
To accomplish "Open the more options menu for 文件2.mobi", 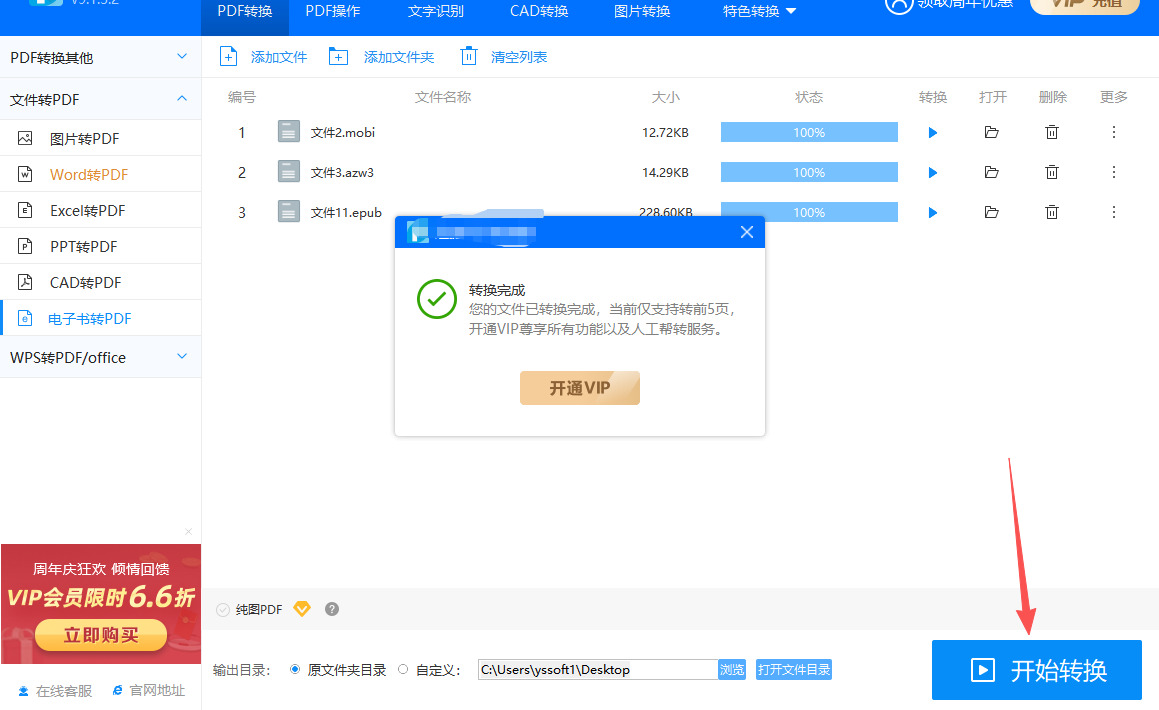I will 1114,132.
